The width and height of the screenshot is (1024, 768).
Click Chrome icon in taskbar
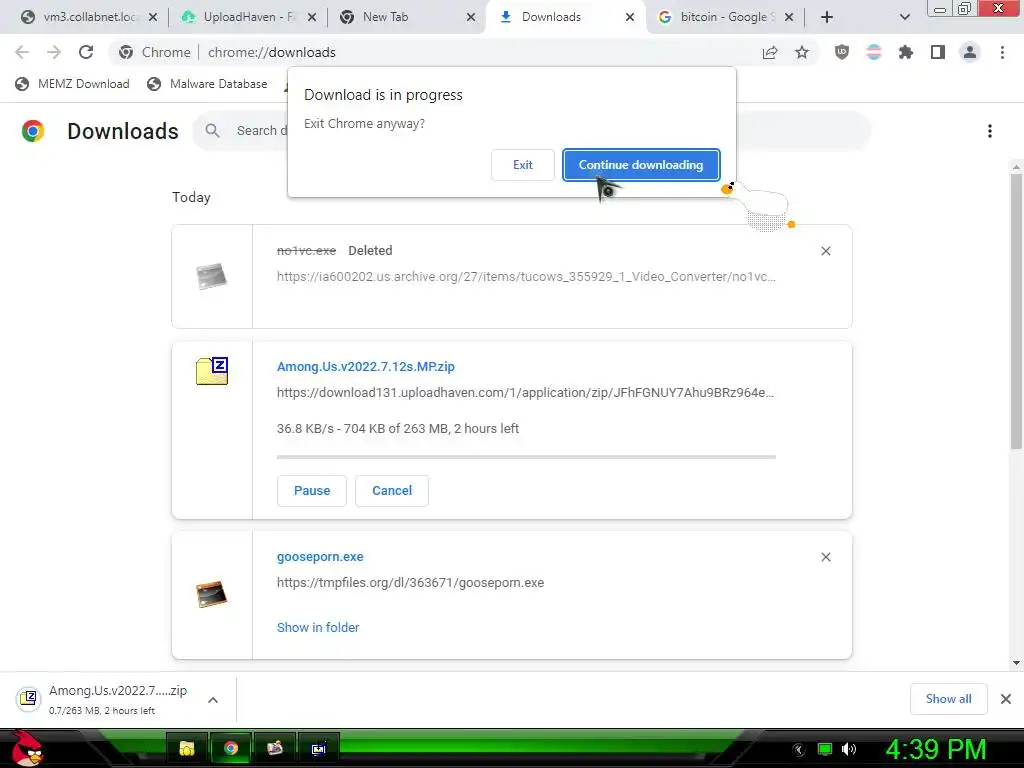(231, 748)
